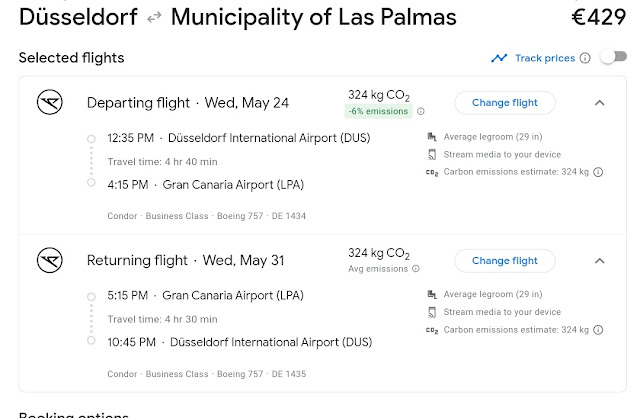The height and width of the screenshot is (418, 640).
Task: Click the round-trip arrows icon in title
Action: [154, 18]
